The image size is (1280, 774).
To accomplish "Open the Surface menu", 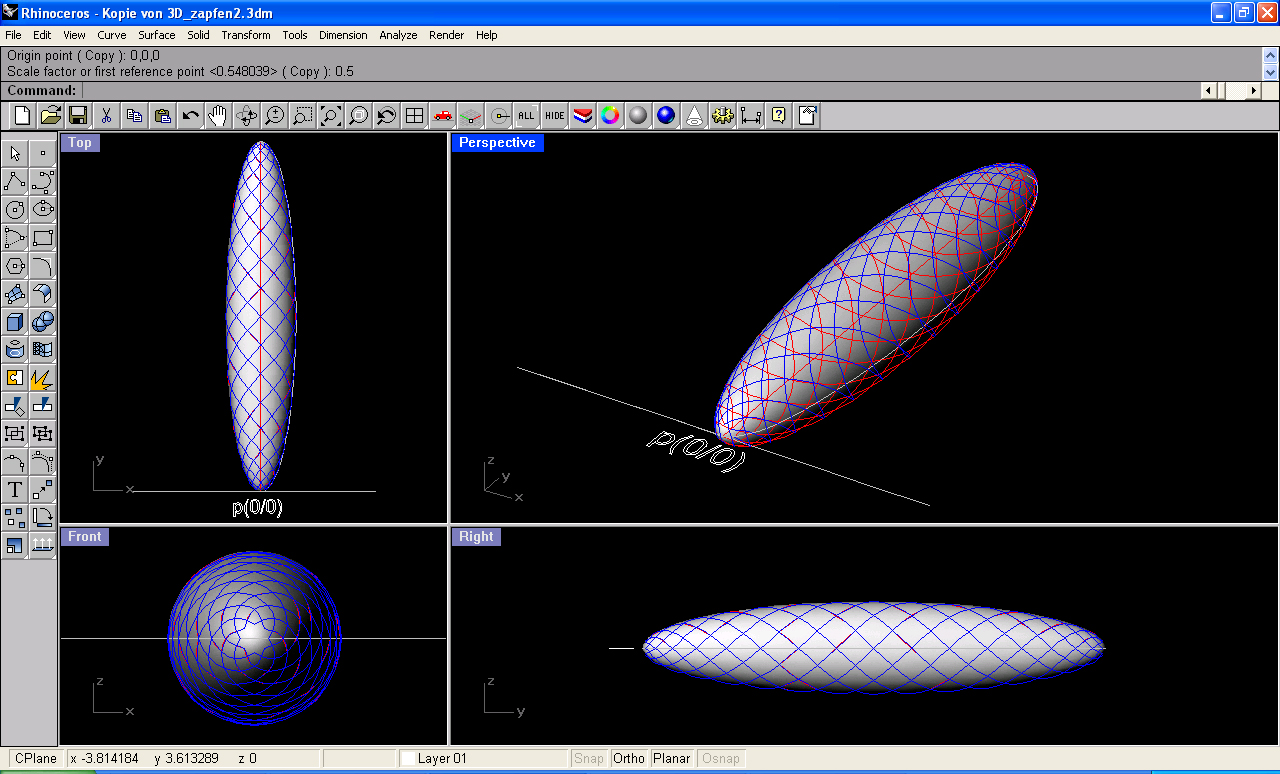I will pos(157,35).
